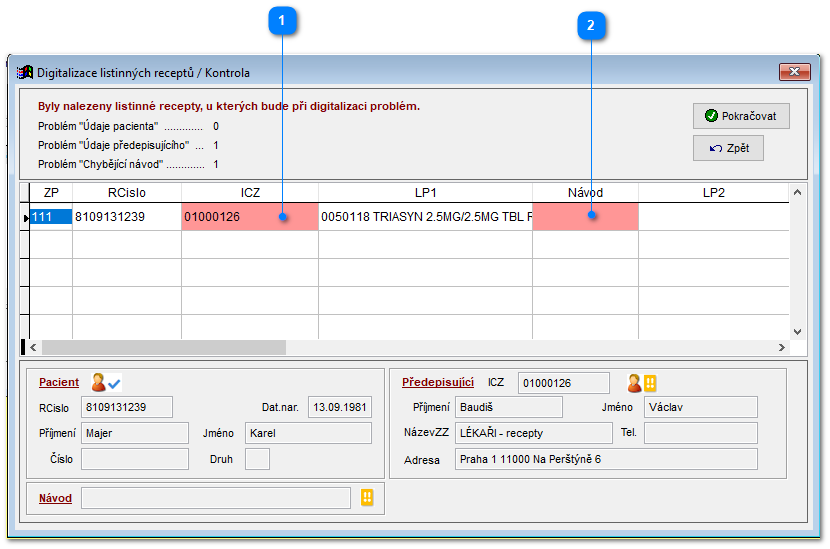830x549 pixels.
Task: Click the blue annotation marker number 2
Action: click(x=591, y=28)
